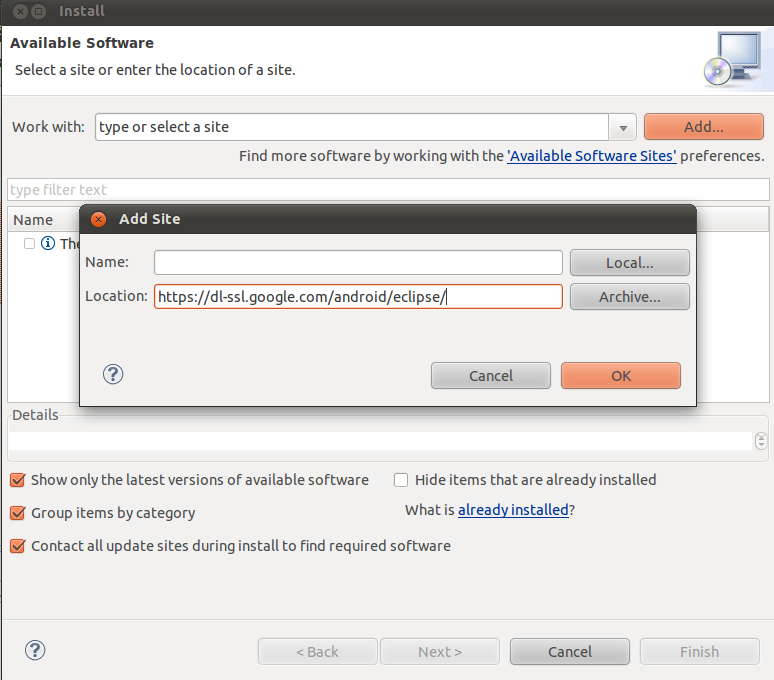Click the type filter text box
This screenshot has height=680, width=774.
point(388,189)
